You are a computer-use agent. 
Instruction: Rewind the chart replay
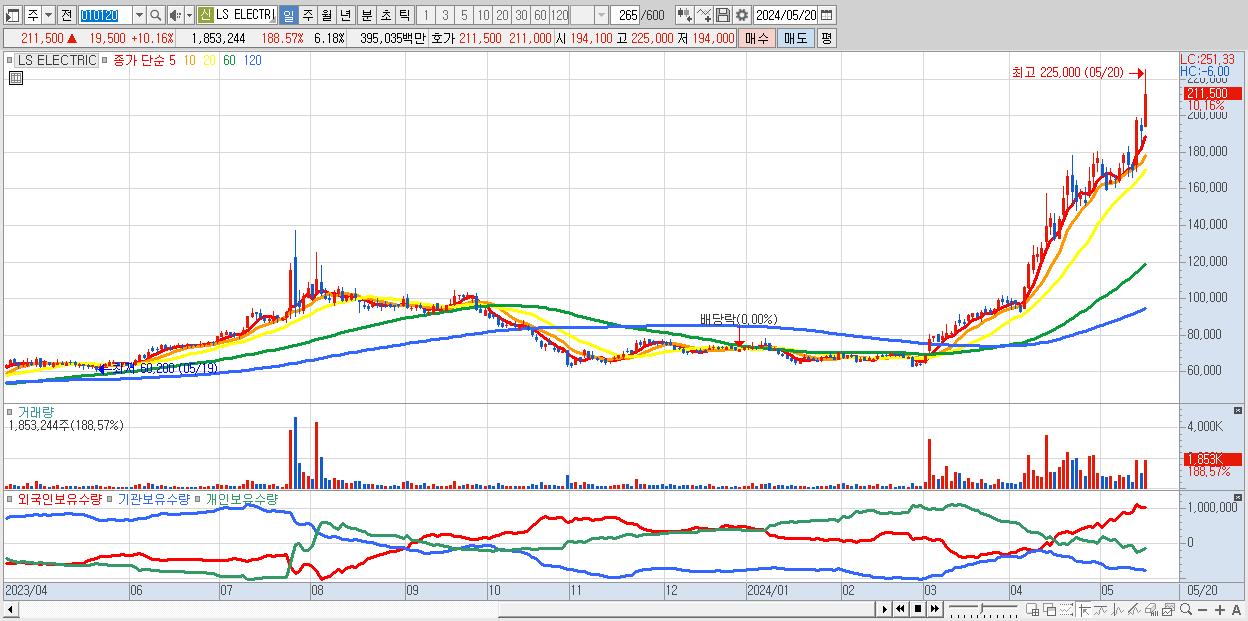click(900, 609)
